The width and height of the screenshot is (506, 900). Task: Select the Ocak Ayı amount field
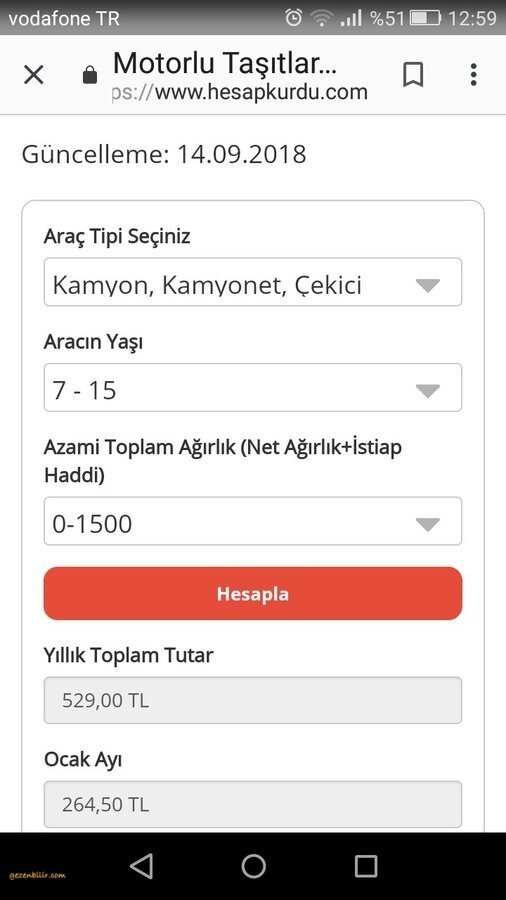pyautogui.click(x=253, y=804)
